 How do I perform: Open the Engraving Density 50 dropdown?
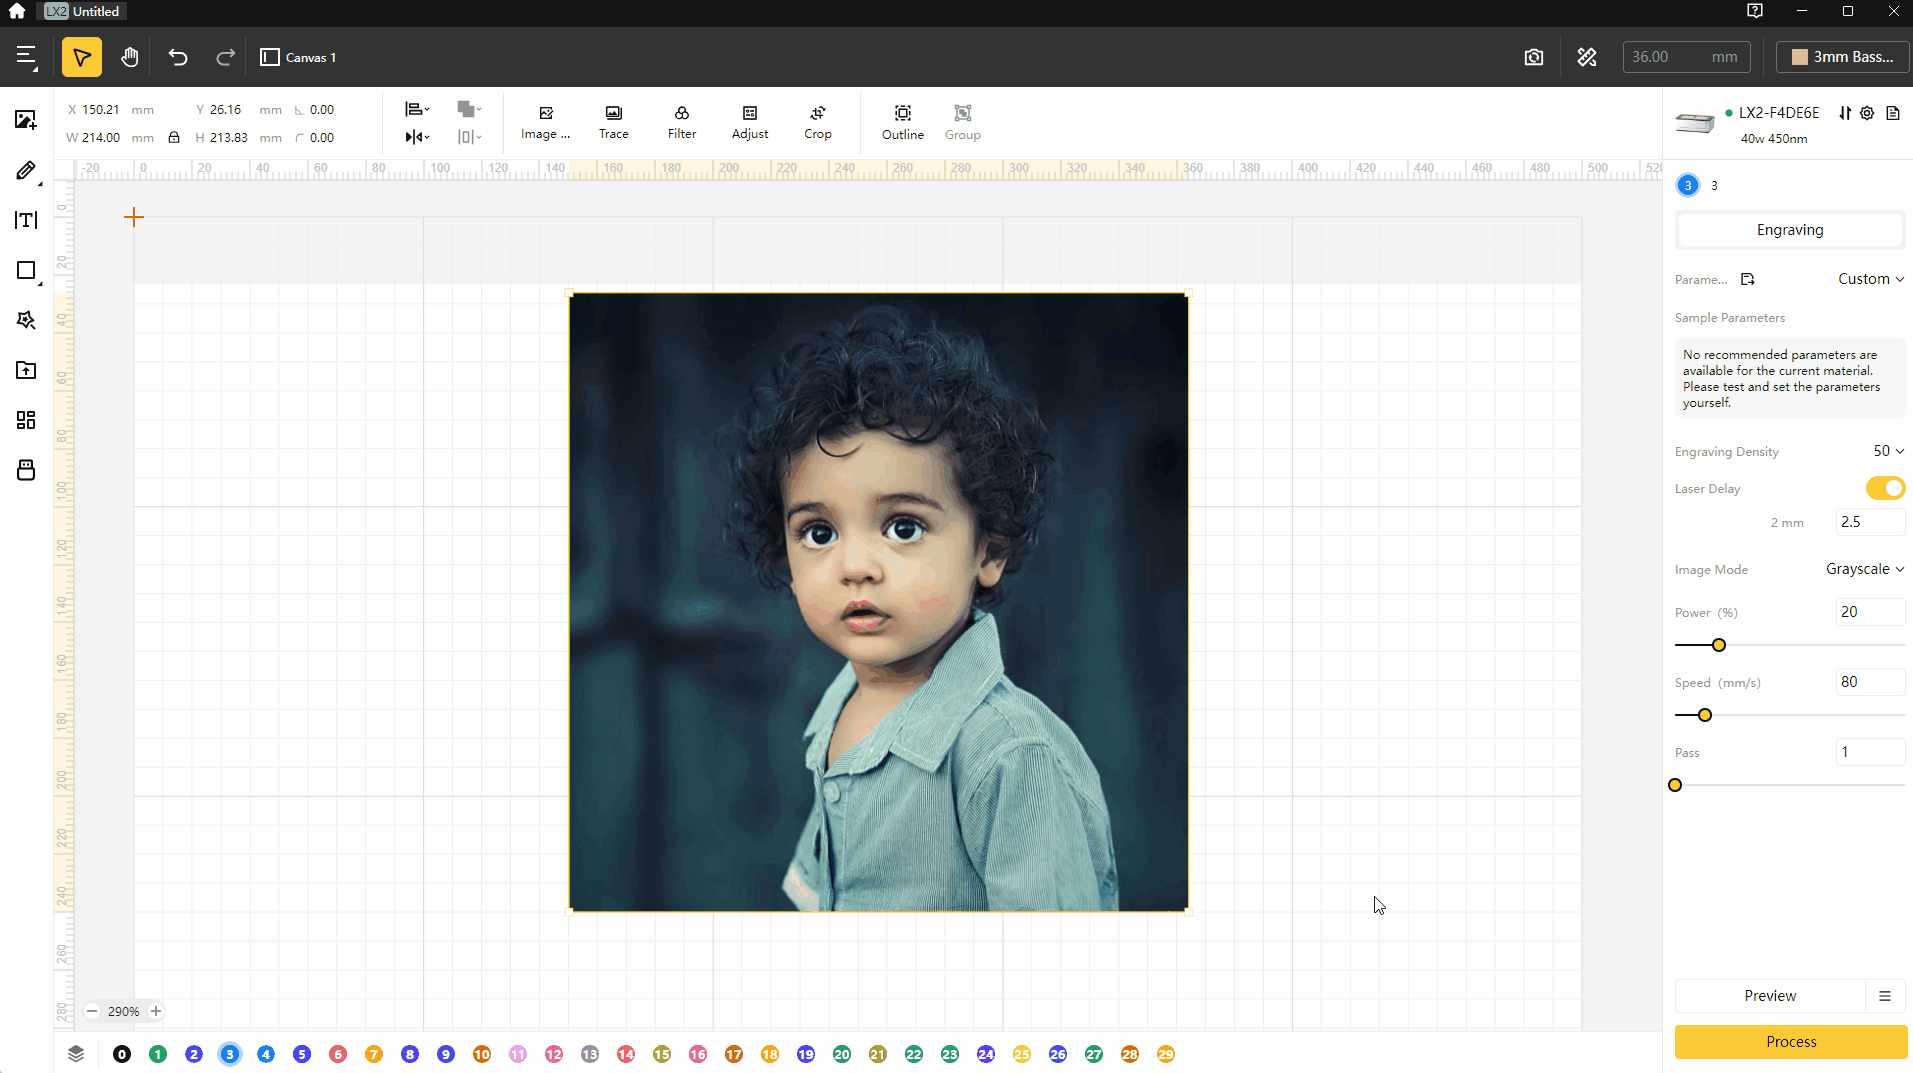click(x=1888, y=451)
